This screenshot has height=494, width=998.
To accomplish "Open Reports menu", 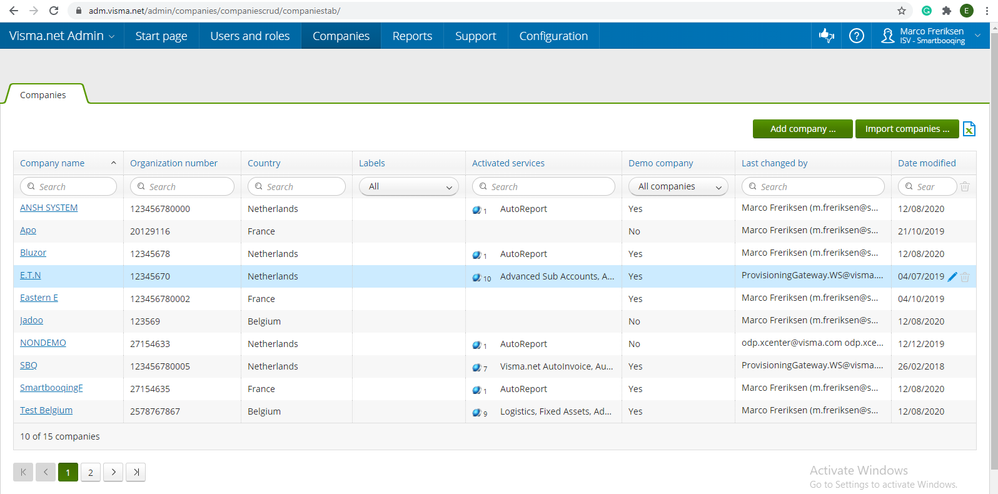I will tap(412, 36).
